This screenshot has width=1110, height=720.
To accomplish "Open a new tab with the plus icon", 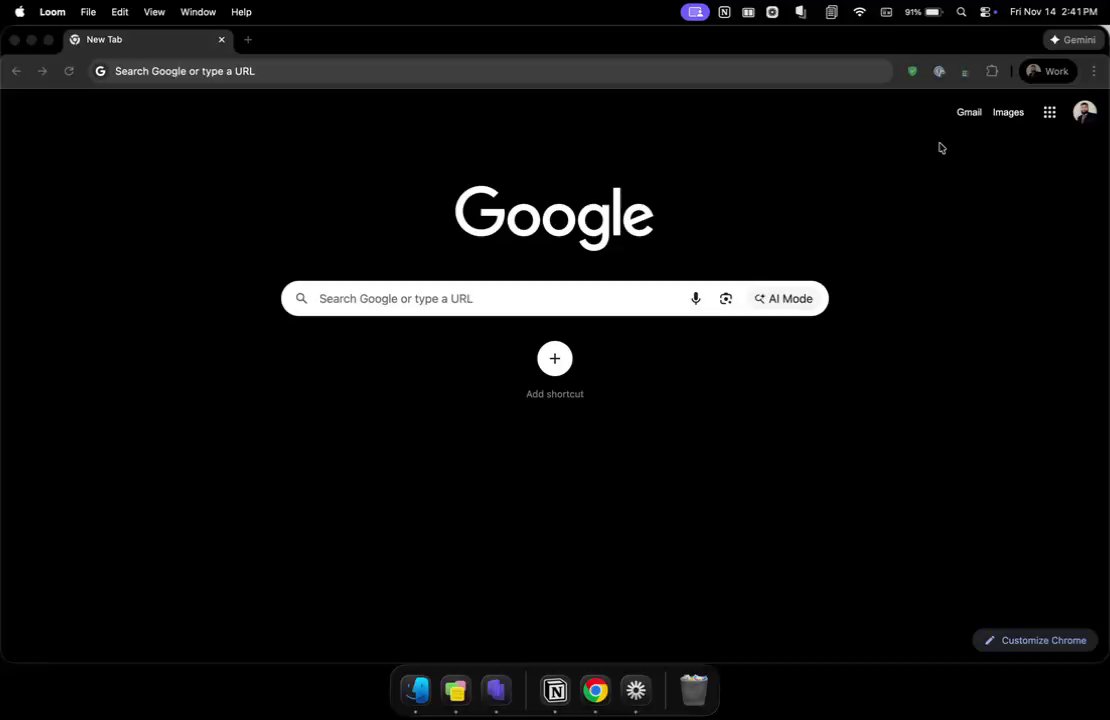I will coord(248,40).
